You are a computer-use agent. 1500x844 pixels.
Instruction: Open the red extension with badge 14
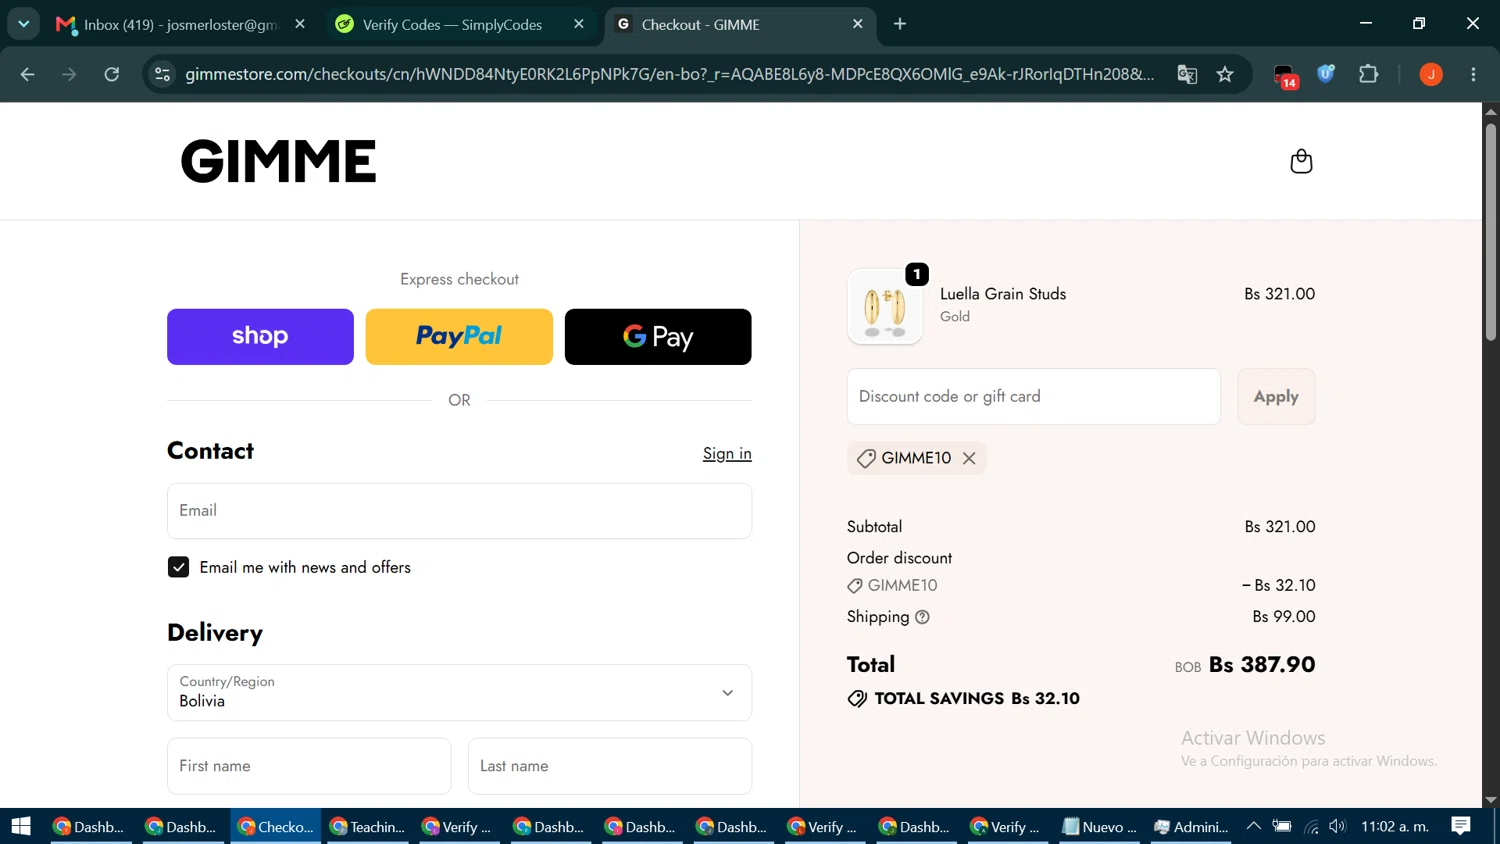(1285, 75)
